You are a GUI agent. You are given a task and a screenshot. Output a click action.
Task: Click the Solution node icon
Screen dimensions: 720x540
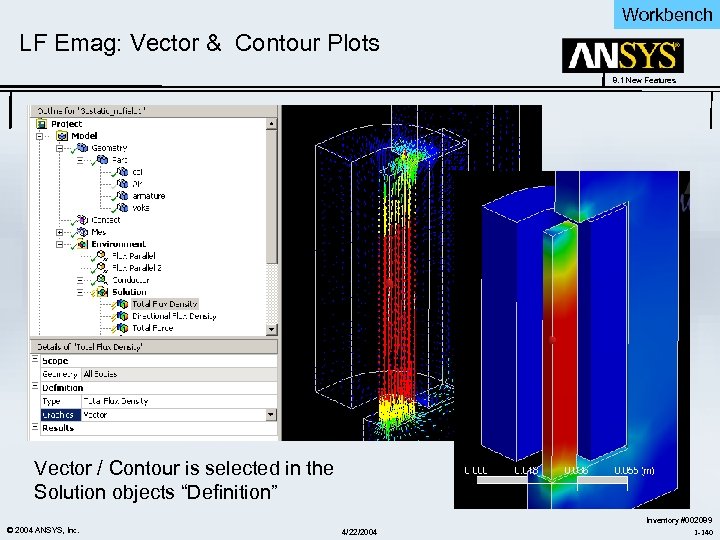[102, 292]
